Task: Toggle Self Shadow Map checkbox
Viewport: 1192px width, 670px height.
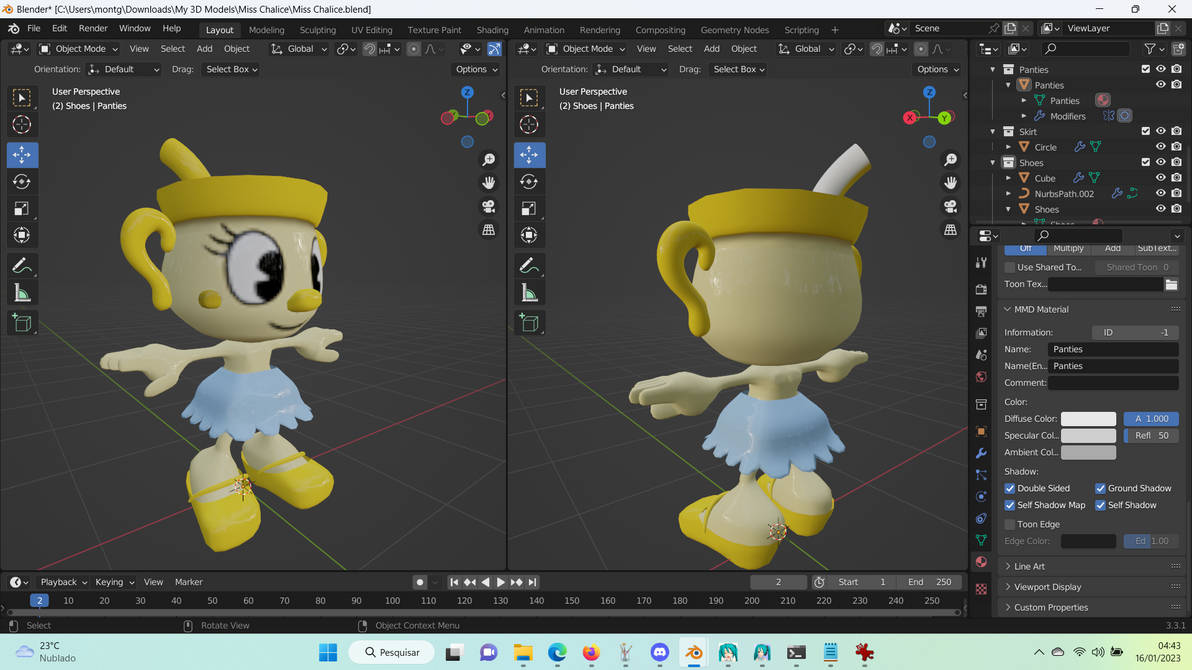Action: pyautogui.click(x=1010, y=505)
